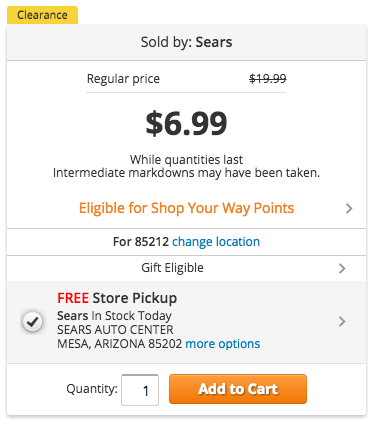Click the Mesa, Arizona 85202 address
Screen dimensions: 386x435
120,344
